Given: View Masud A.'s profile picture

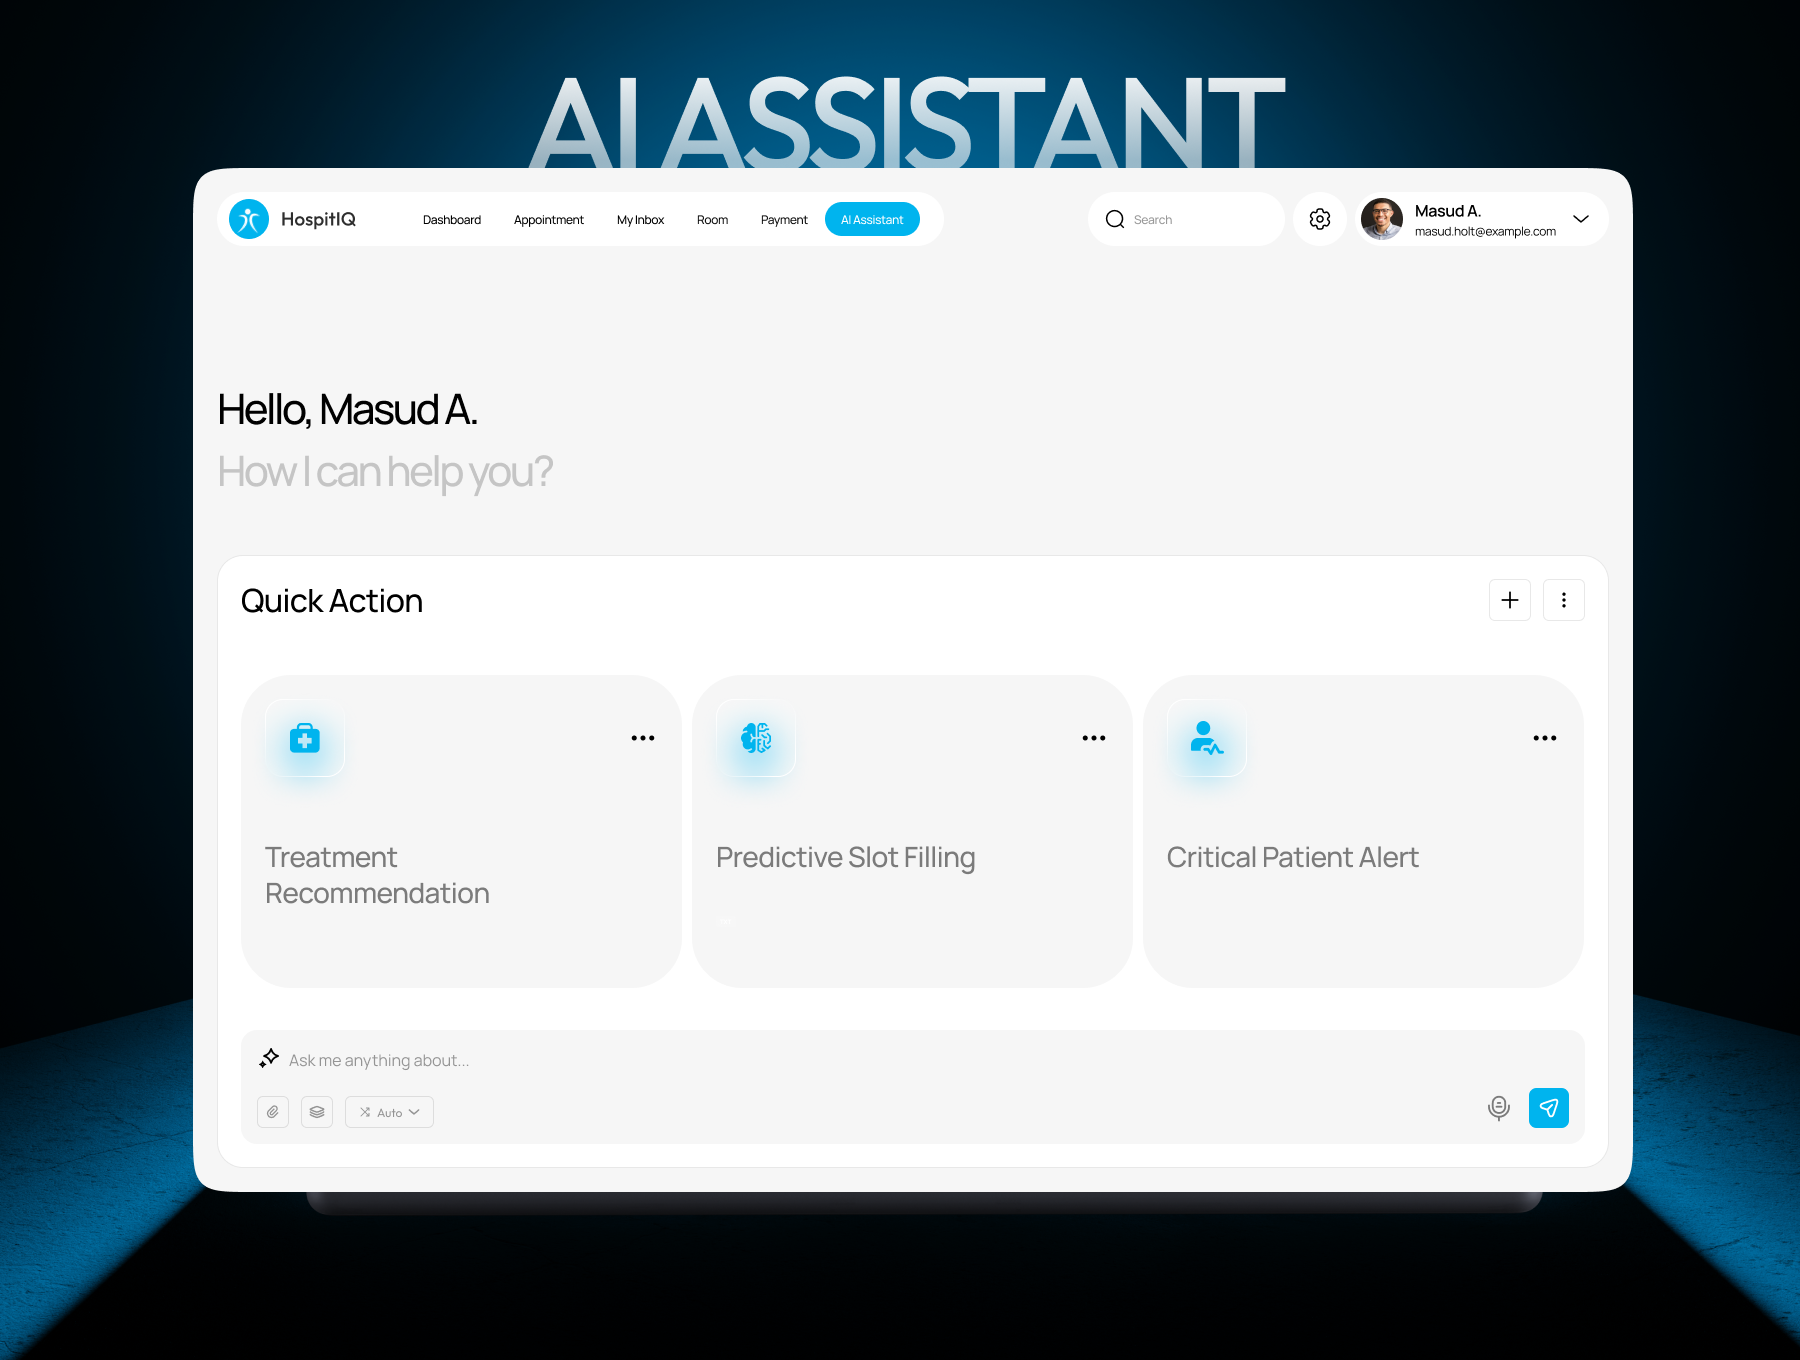Looking at the screenshot, I should 1383,219.
